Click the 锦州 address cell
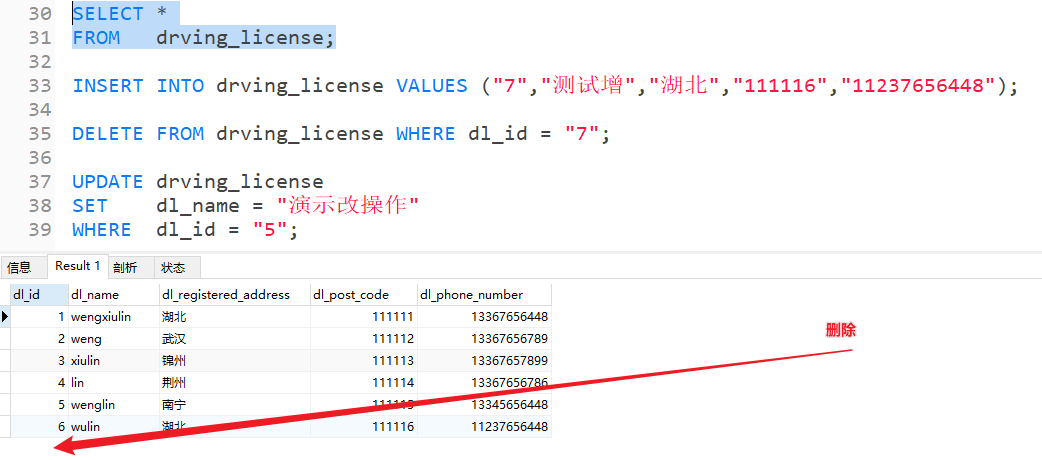 tap(235, 361)
